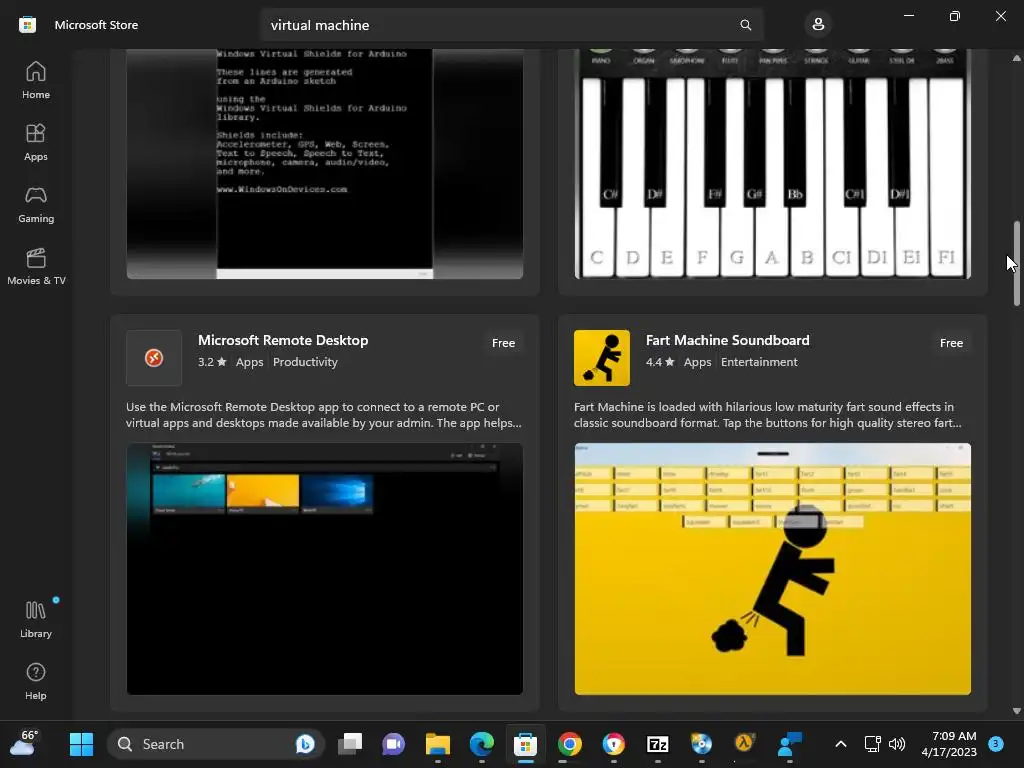Open Fart Machine Soundboard screenshot thumbnail
Image resolution: width=1024 pixels, height=768 pixels.
click(x=773, y=569)
